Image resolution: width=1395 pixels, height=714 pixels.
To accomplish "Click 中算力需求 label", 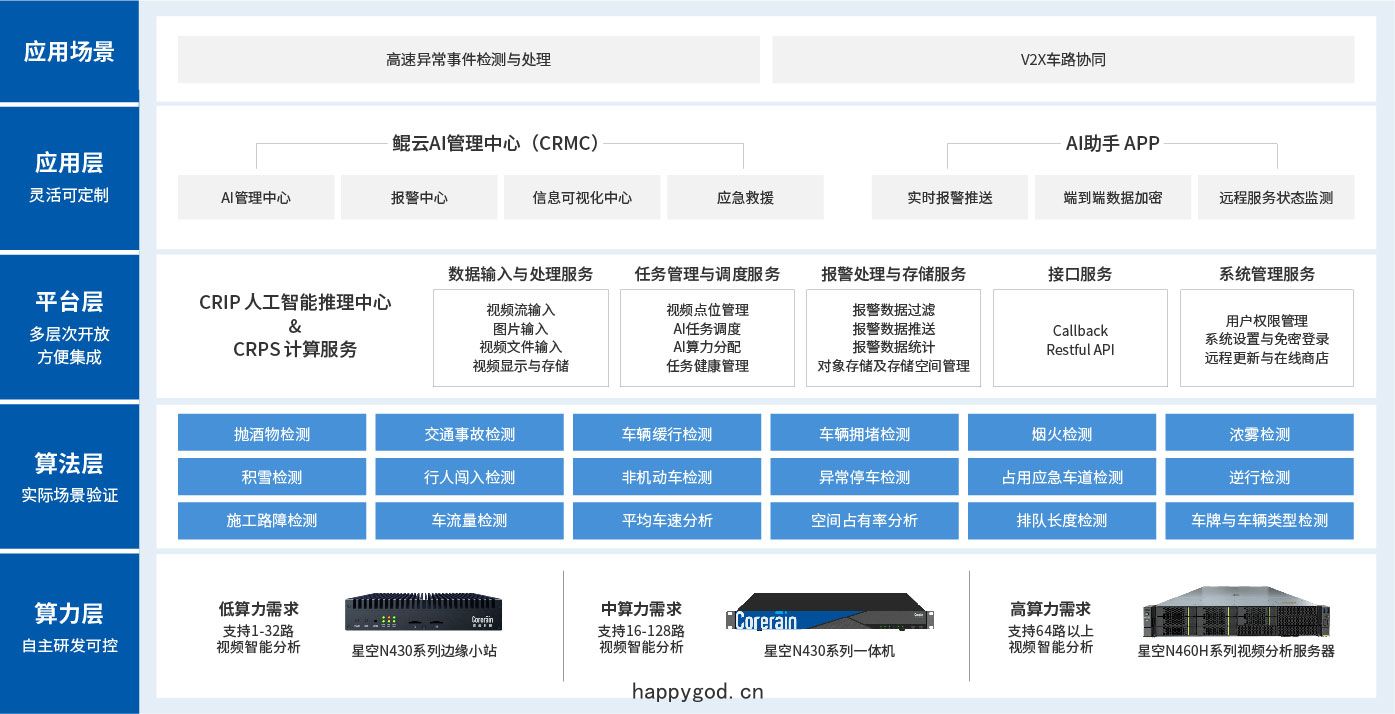I will pos(641,608).
